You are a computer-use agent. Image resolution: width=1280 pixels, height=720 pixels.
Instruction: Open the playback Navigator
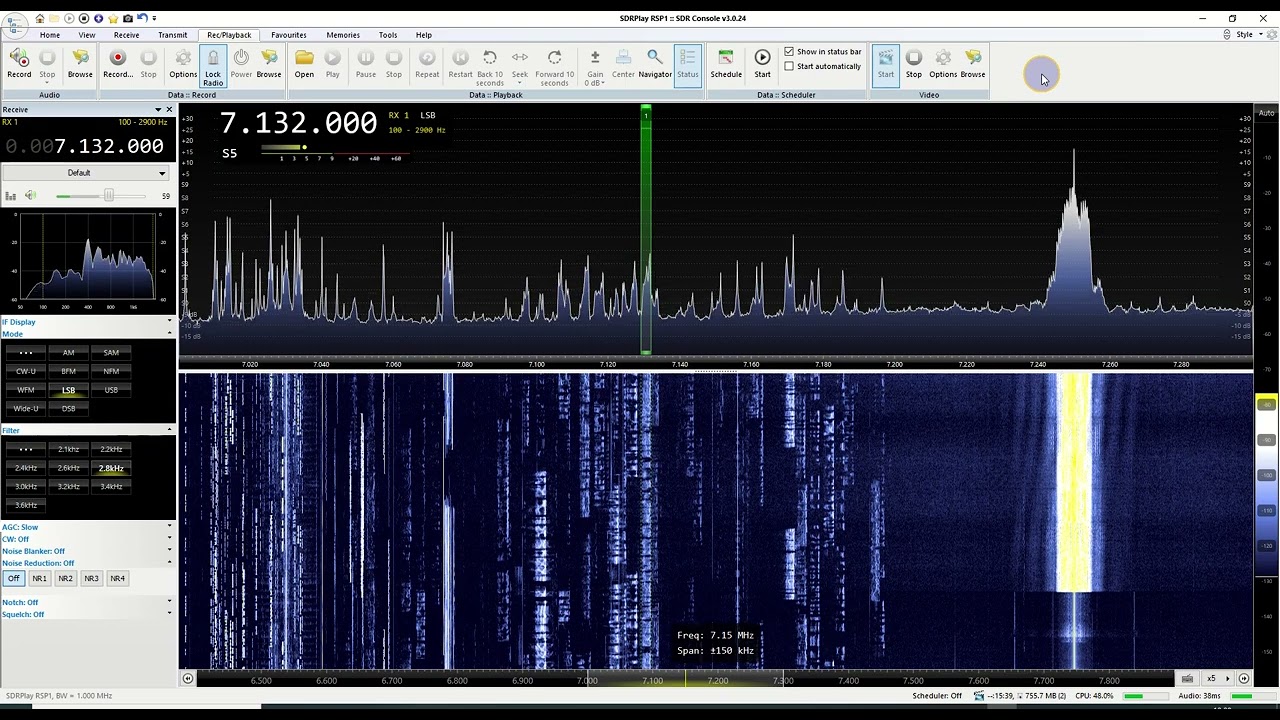(x=655, y=64)
